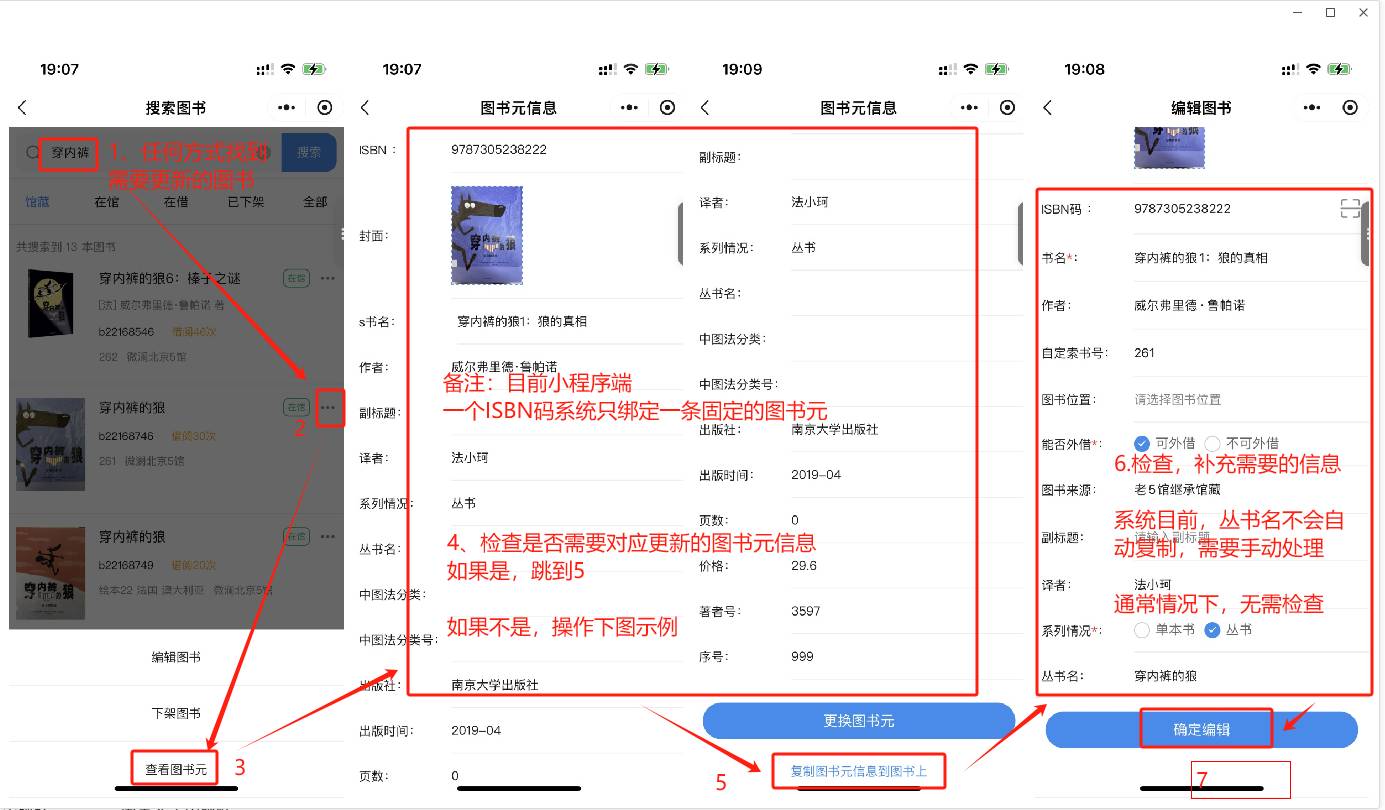This screenshot has height=810, width=1385.
Task: Go back from the 搜索图书 screen
Action: pyautogui.click(x=23, y=108)
